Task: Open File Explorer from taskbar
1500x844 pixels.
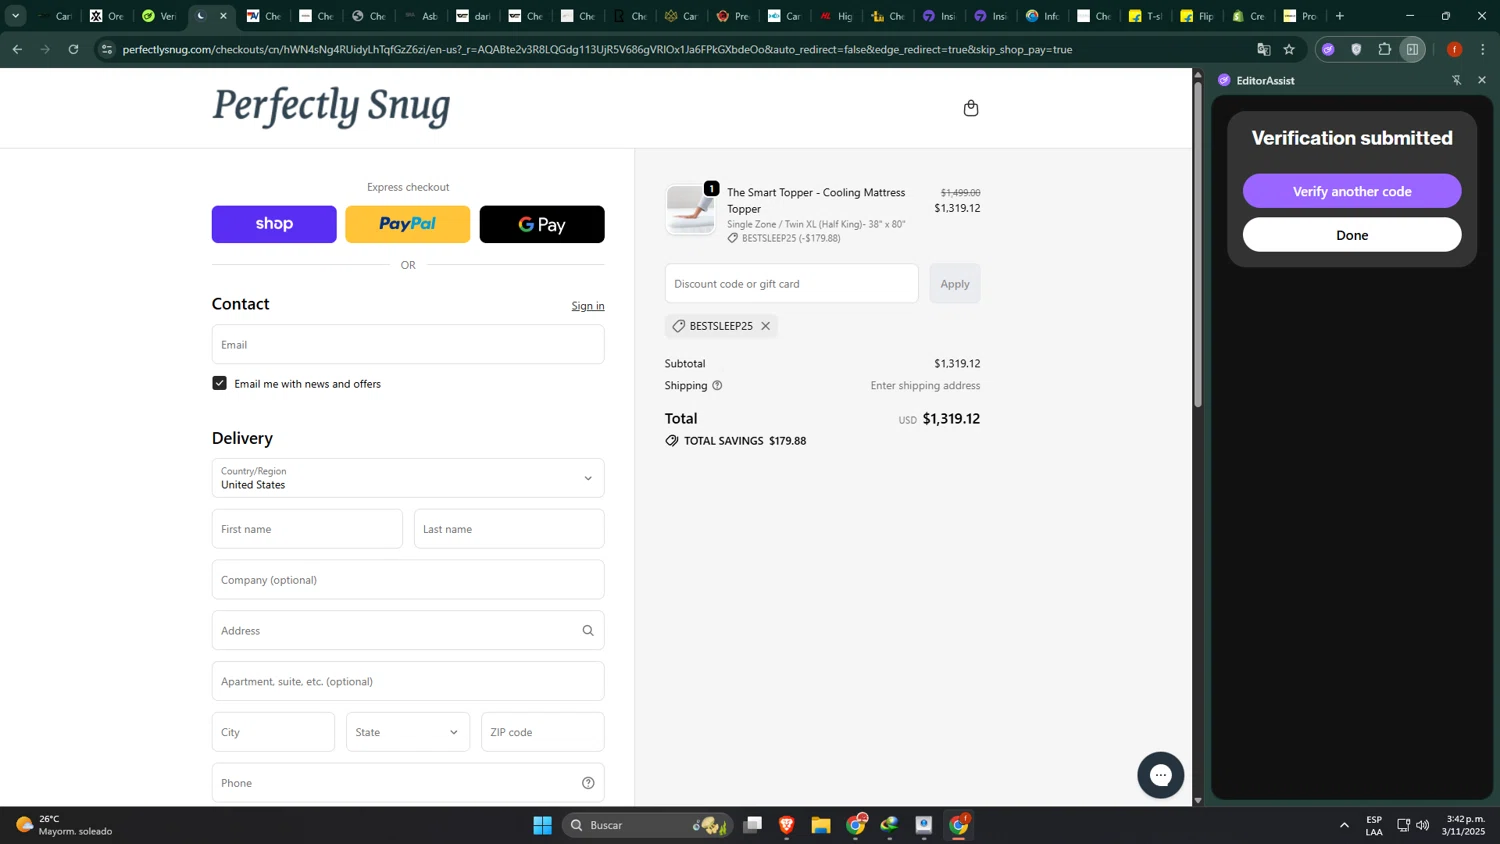Action: pos(821,825)
